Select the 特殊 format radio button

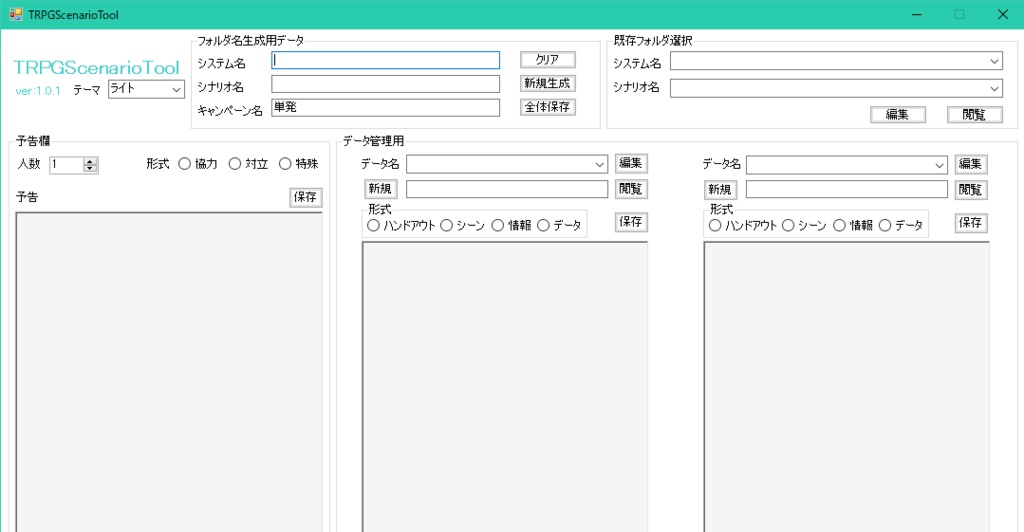pos(298,164)
